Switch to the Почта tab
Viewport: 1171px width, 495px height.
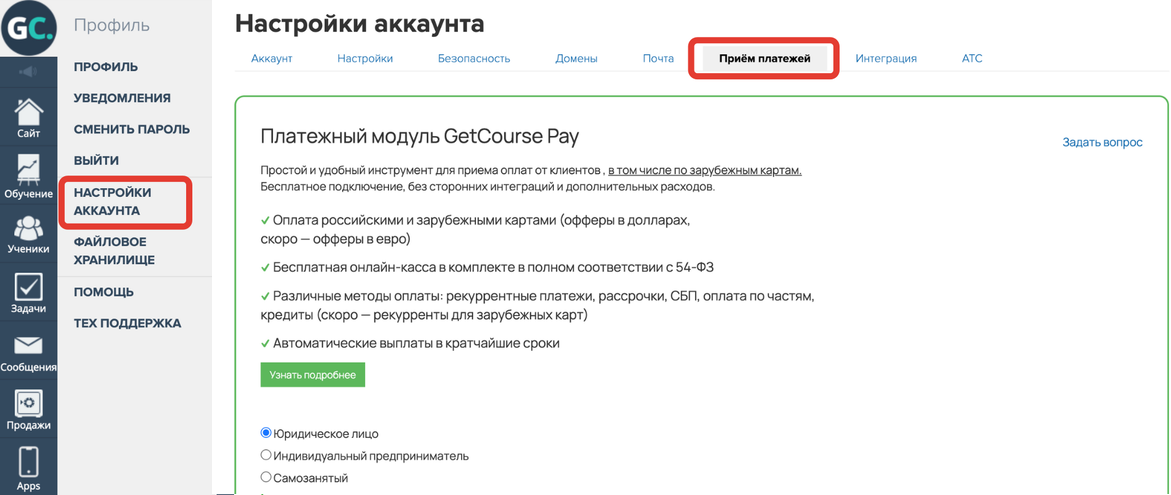point(658,58)
